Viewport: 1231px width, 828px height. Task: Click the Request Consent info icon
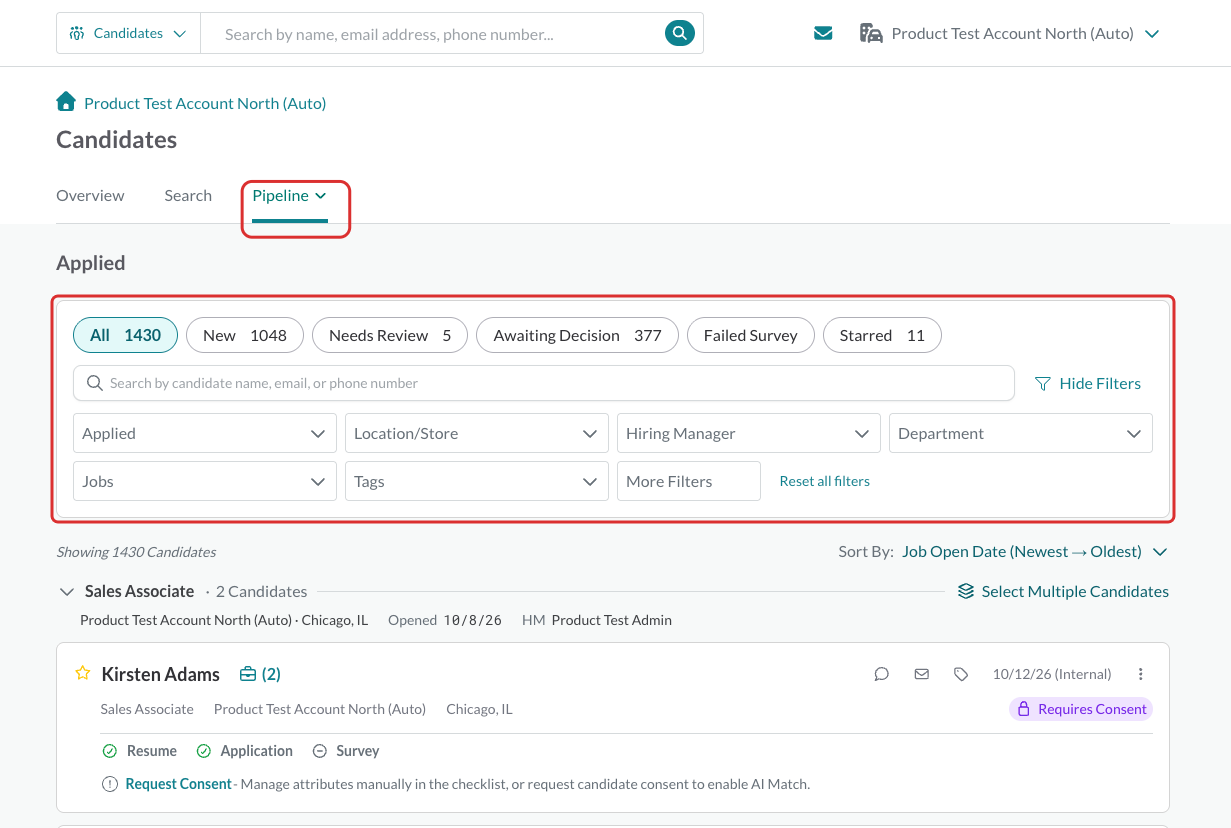click(x=110, y=784)
